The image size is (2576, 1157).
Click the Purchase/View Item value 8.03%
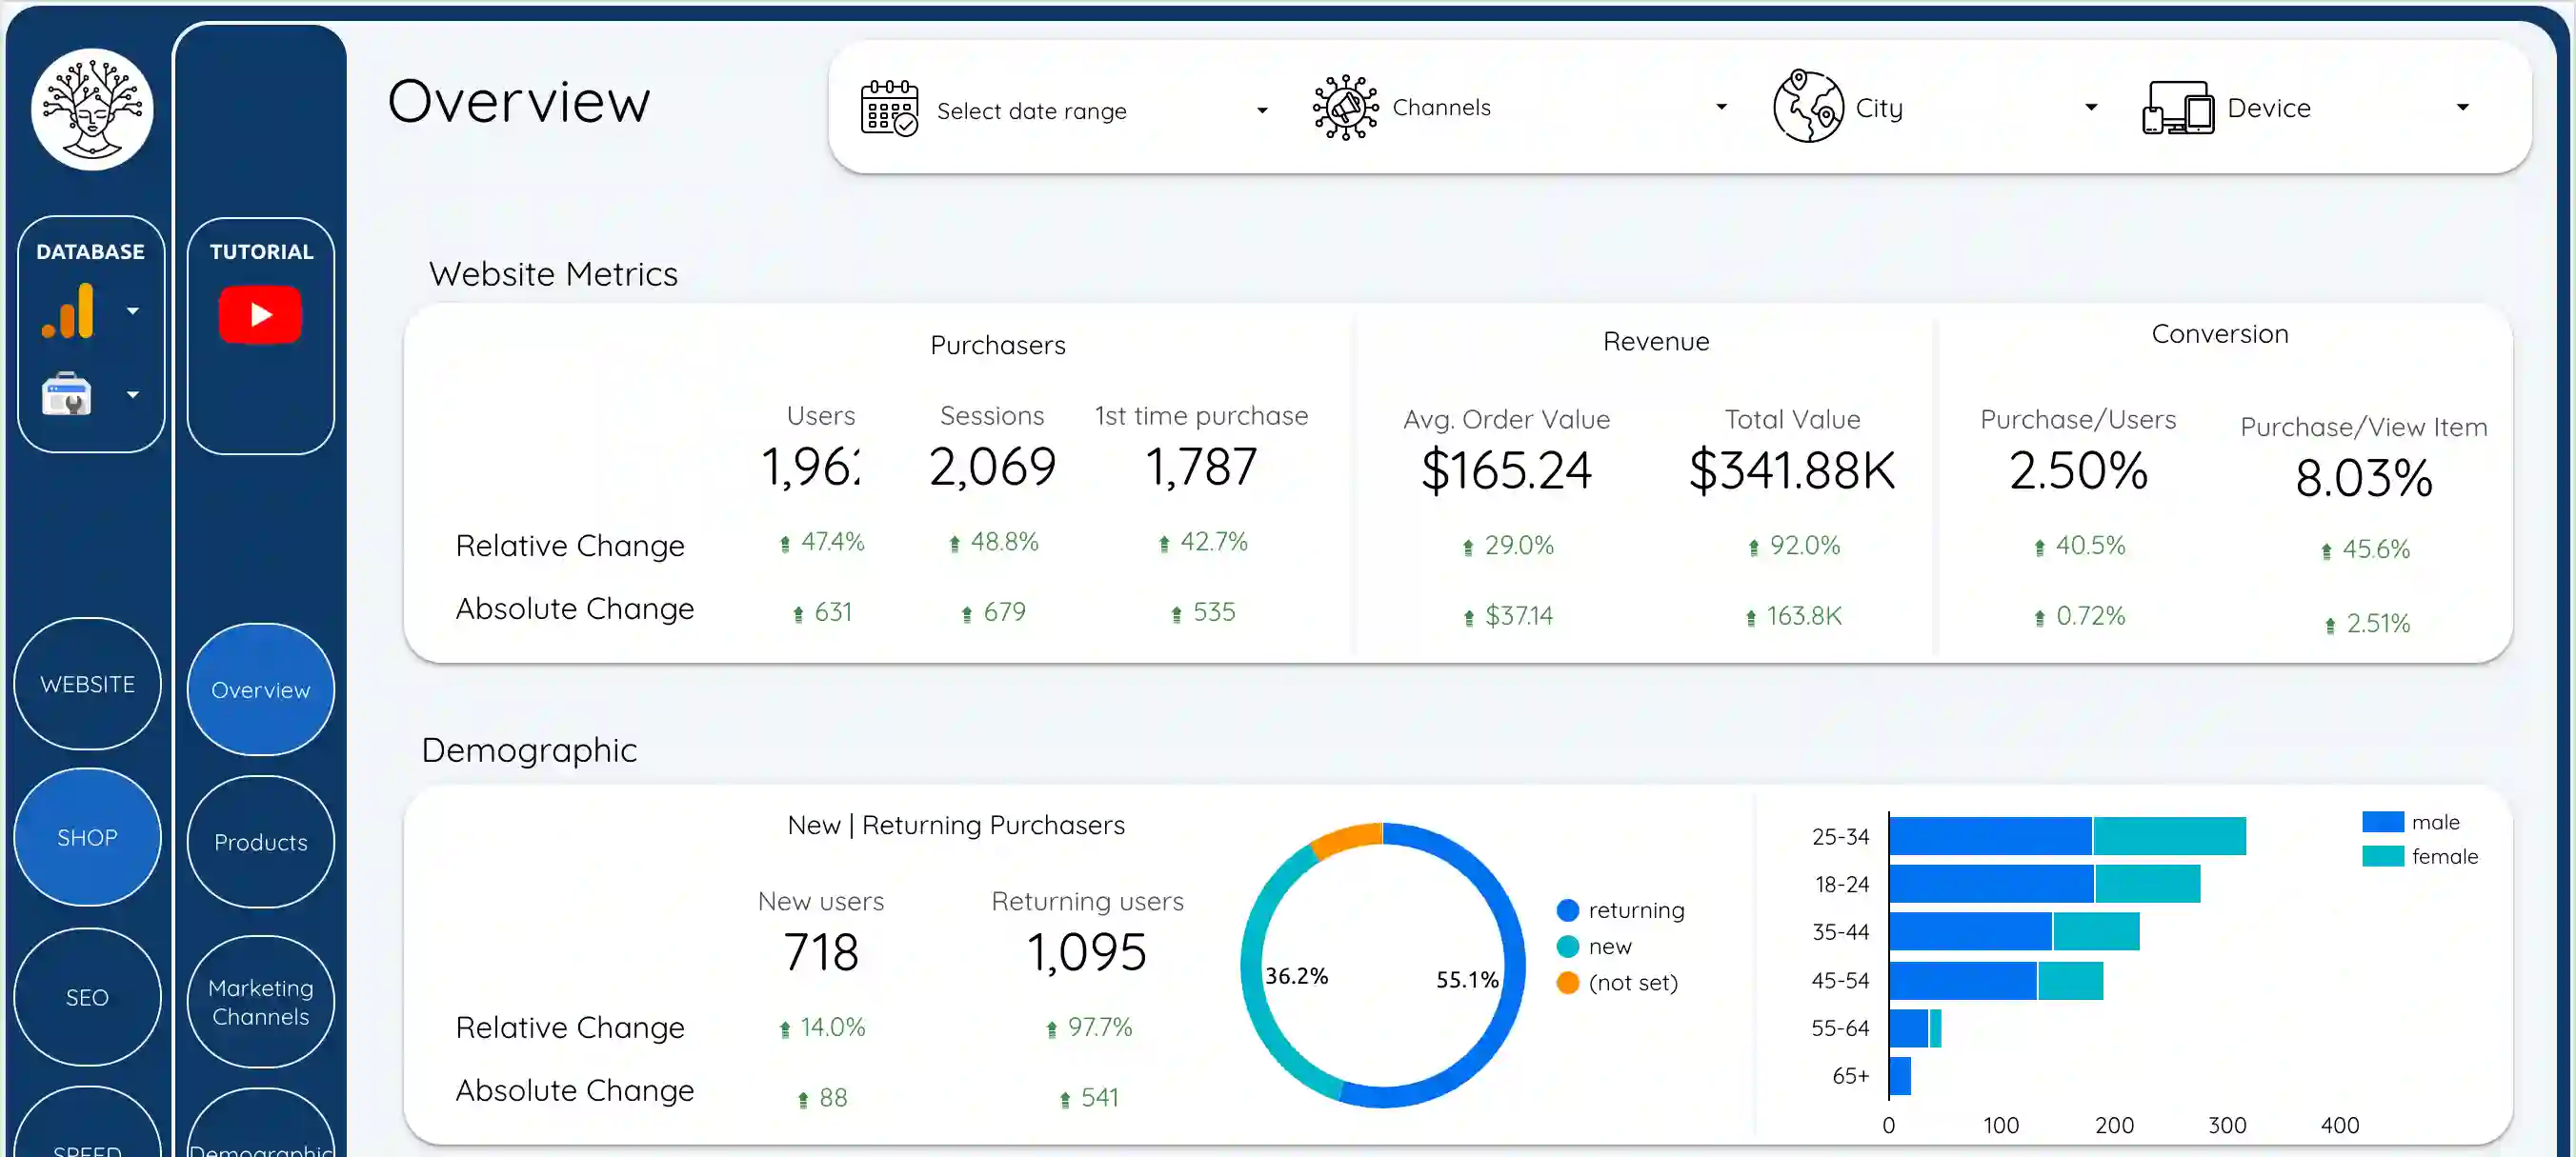[2364, 478]
